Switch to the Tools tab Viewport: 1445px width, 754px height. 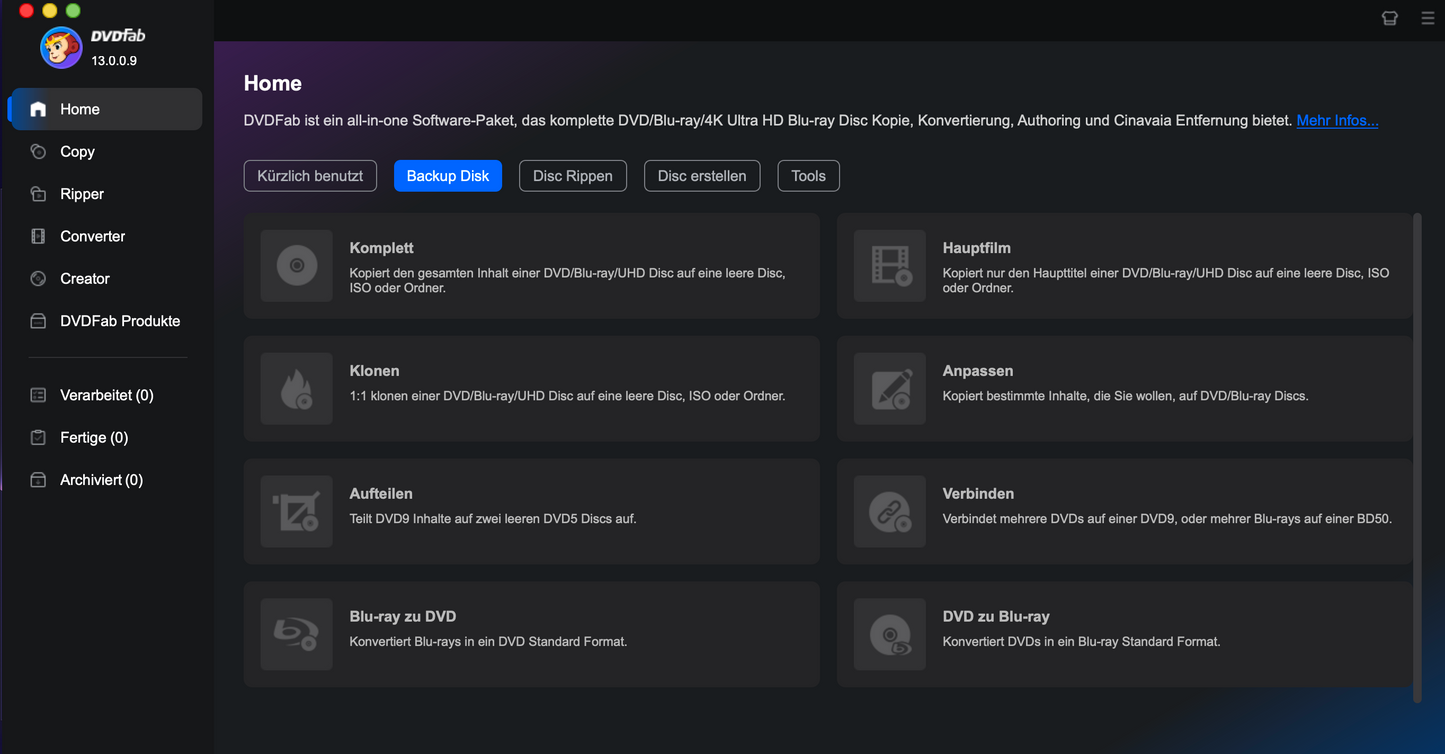(808, 176)
